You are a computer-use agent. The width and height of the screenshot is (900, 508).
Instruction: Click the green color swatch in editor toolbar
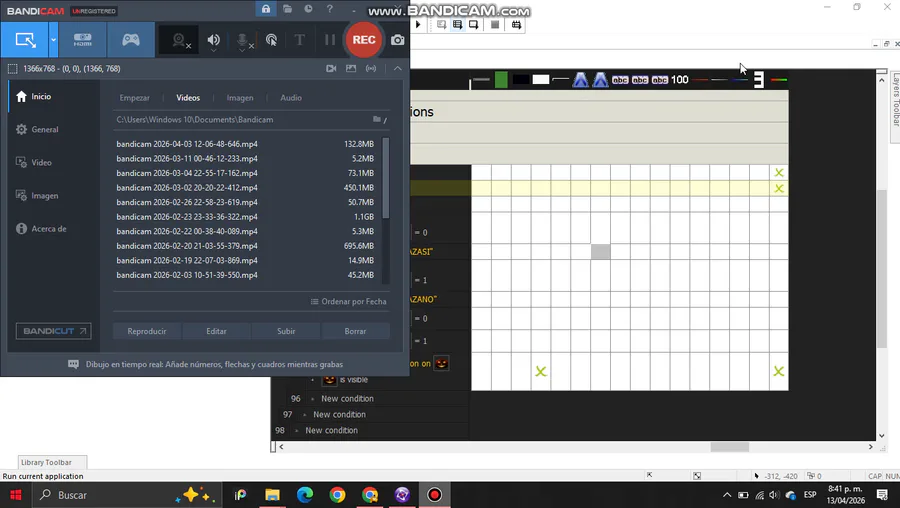point(501,80)
